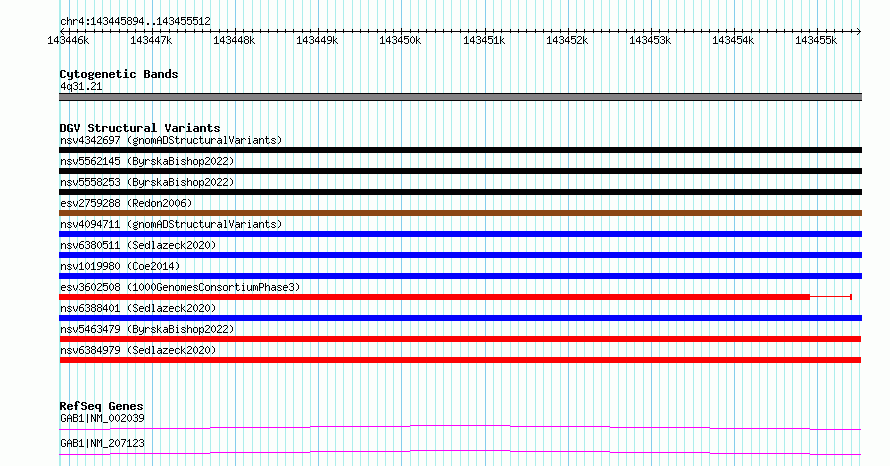Click the 143449k ruler position

pos(317,41)
